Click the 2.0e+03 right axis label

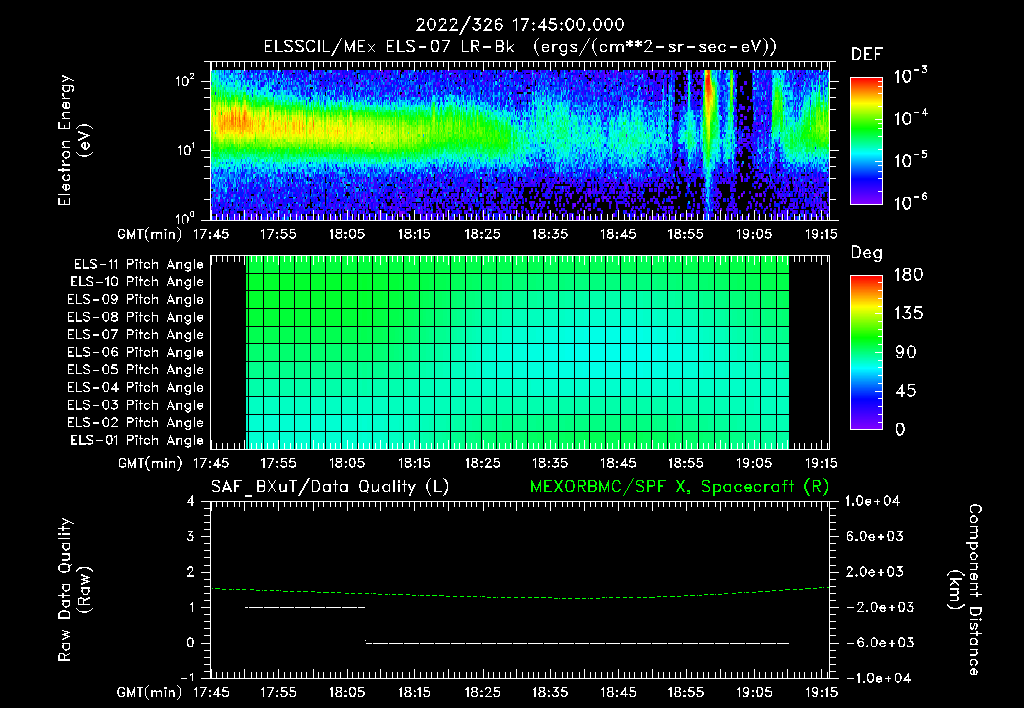pyautogui.click(x=875, y=571)
